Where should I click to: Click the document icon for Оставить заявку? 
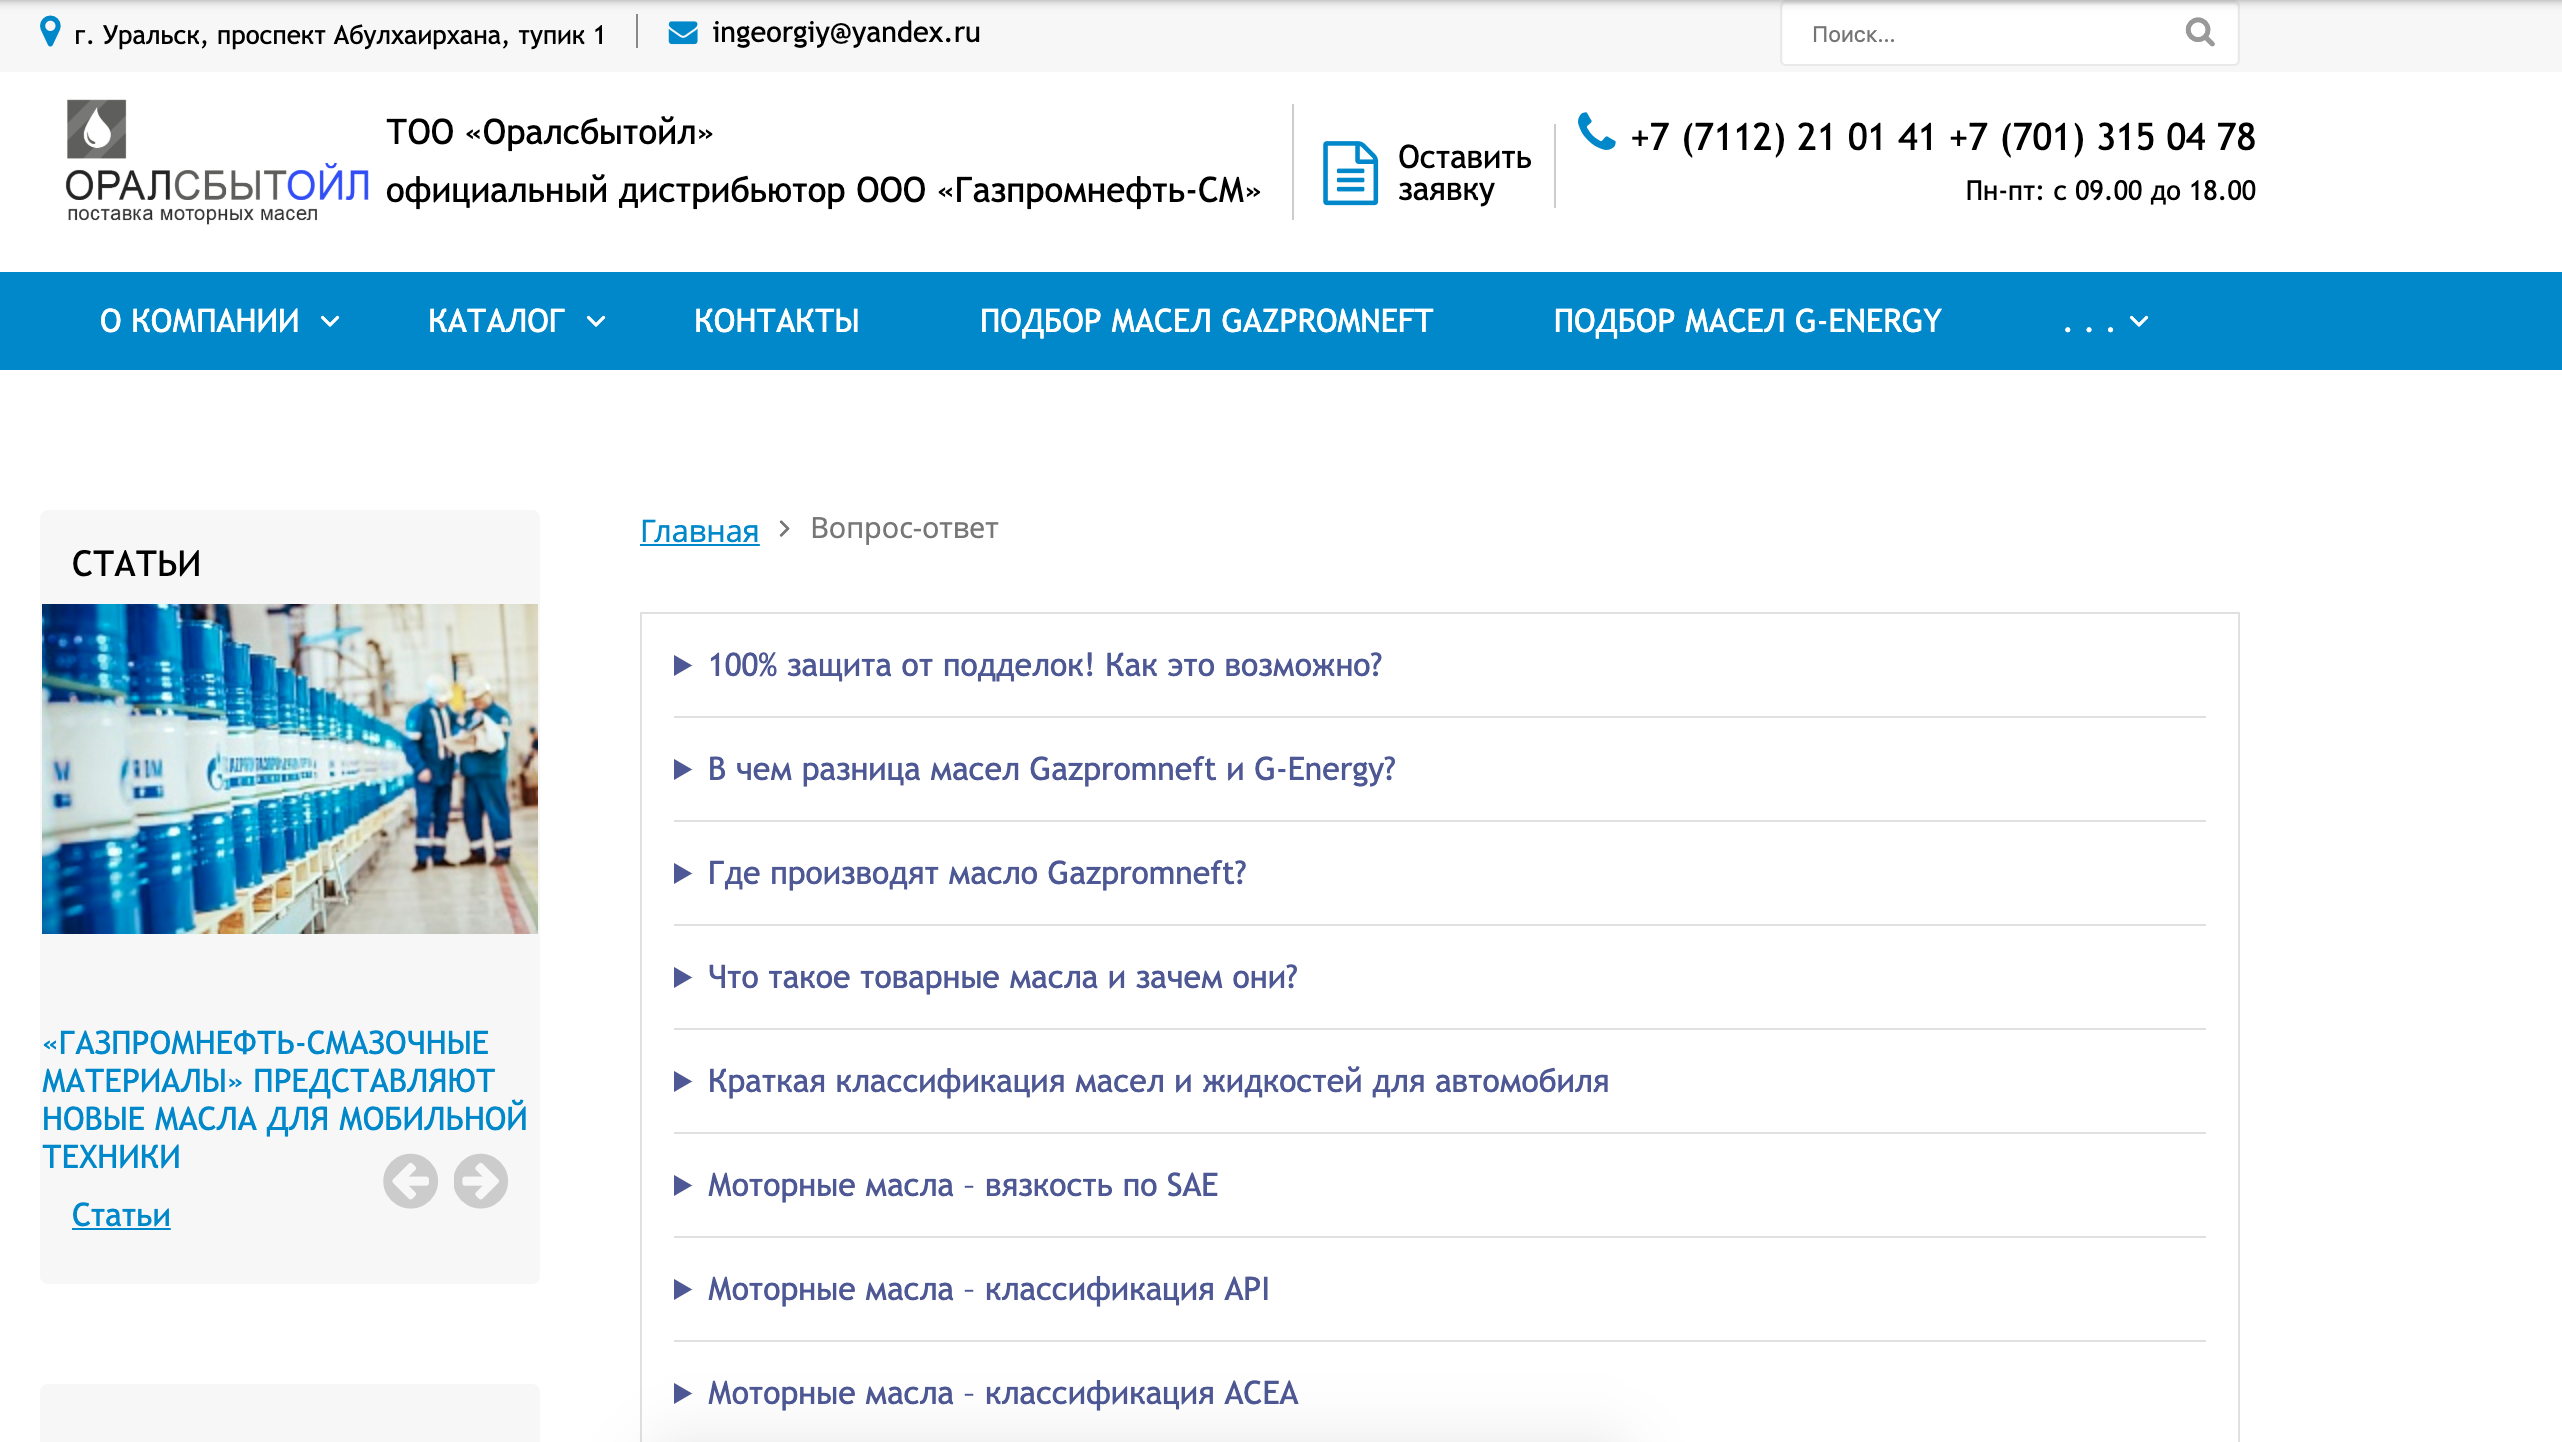[x=1350, y=172]
